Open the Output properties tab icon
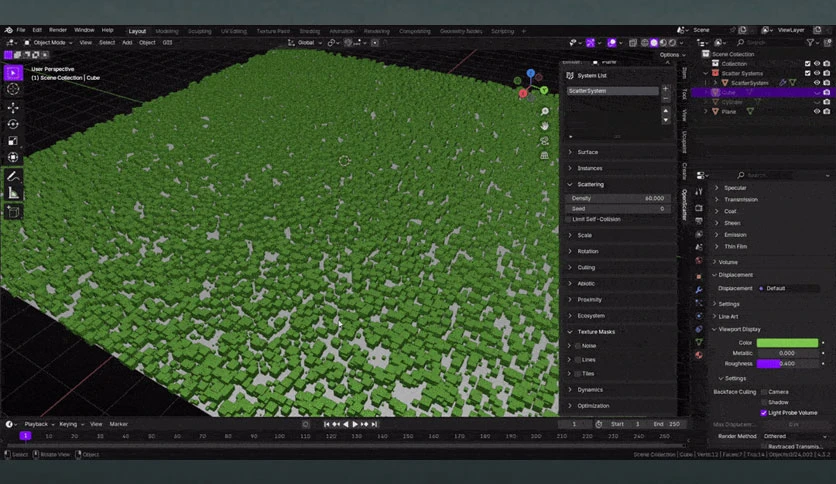 pyautogui.click(x=699, y=221)
